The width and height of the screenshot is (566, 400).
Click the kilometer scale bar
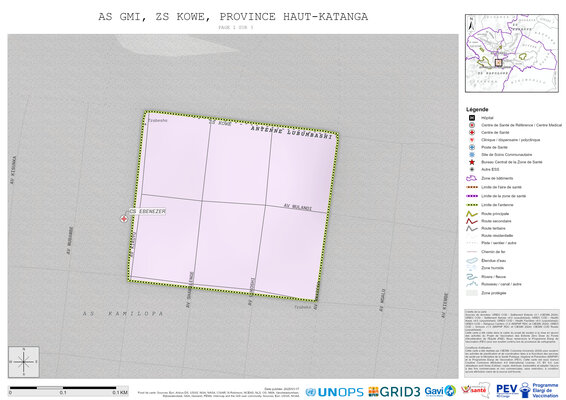pyautogui.click(x=68, y=388)
